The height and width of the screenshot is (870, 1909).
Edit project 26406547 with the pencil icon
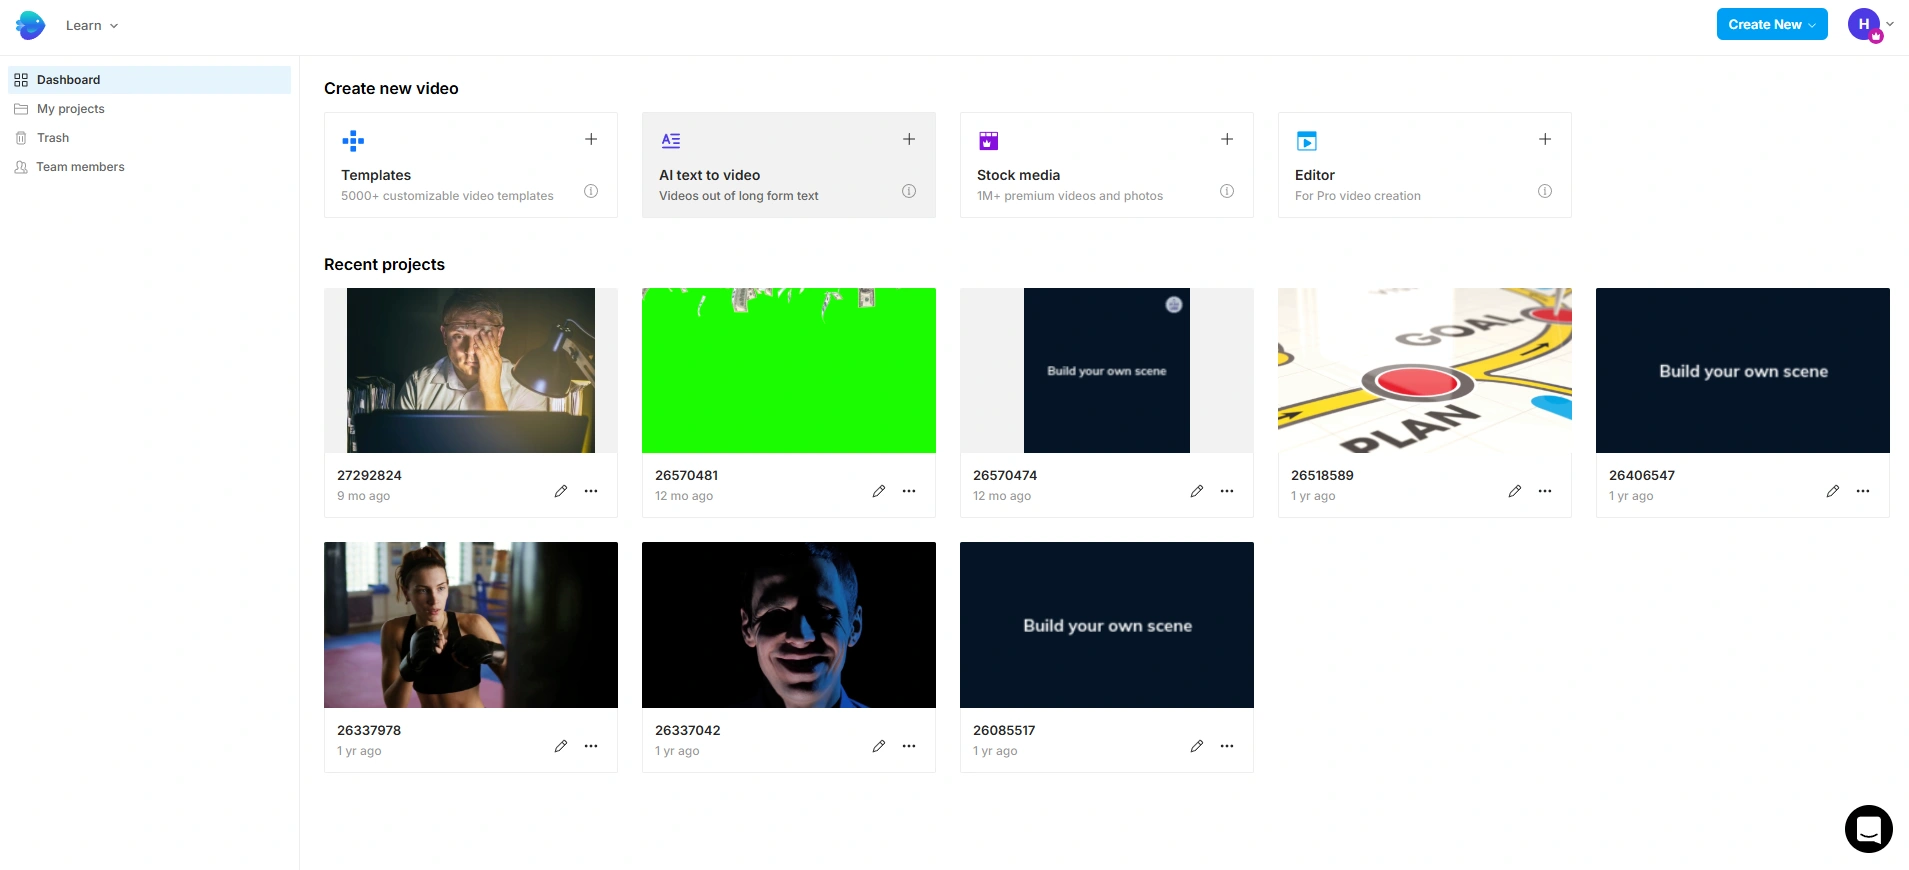pyautogui.click(x=1833, y=491)
